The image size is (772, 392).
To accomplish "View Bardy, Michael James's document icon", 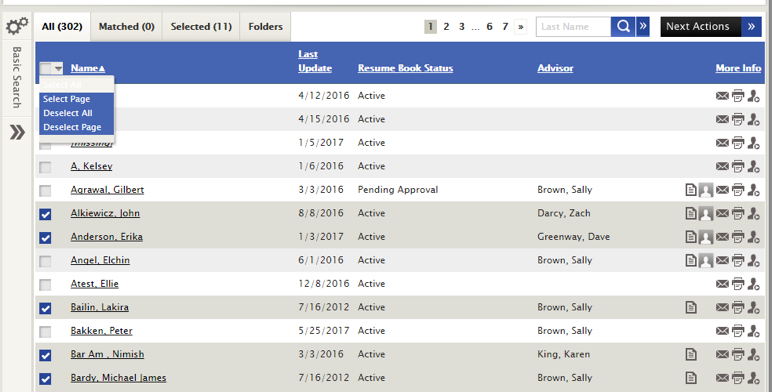I will point(691,378).
